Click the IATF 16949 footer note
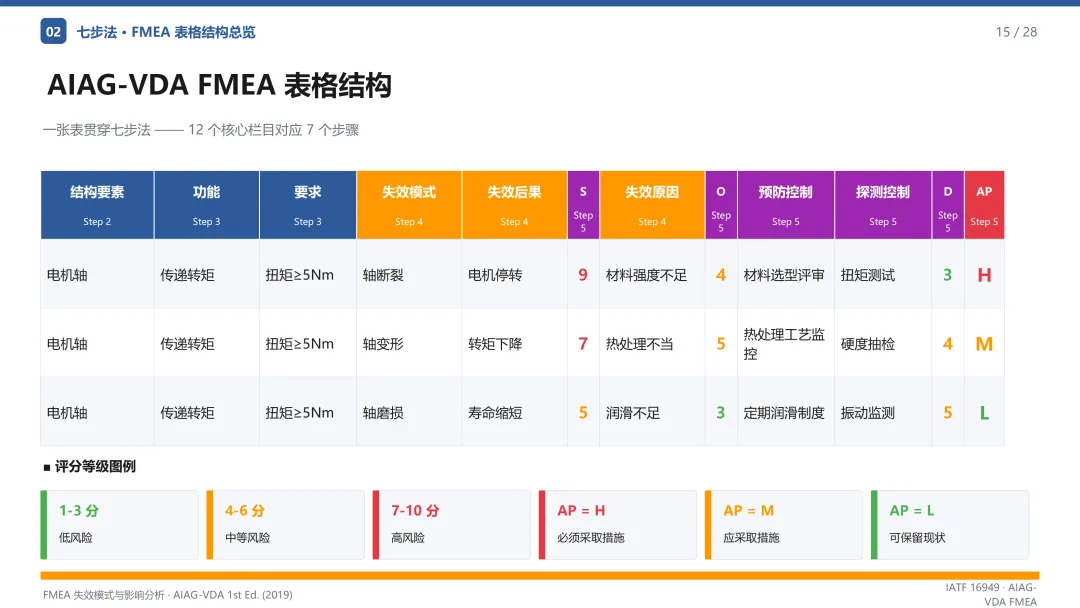 pyautogui.click(x=990, y=594)
